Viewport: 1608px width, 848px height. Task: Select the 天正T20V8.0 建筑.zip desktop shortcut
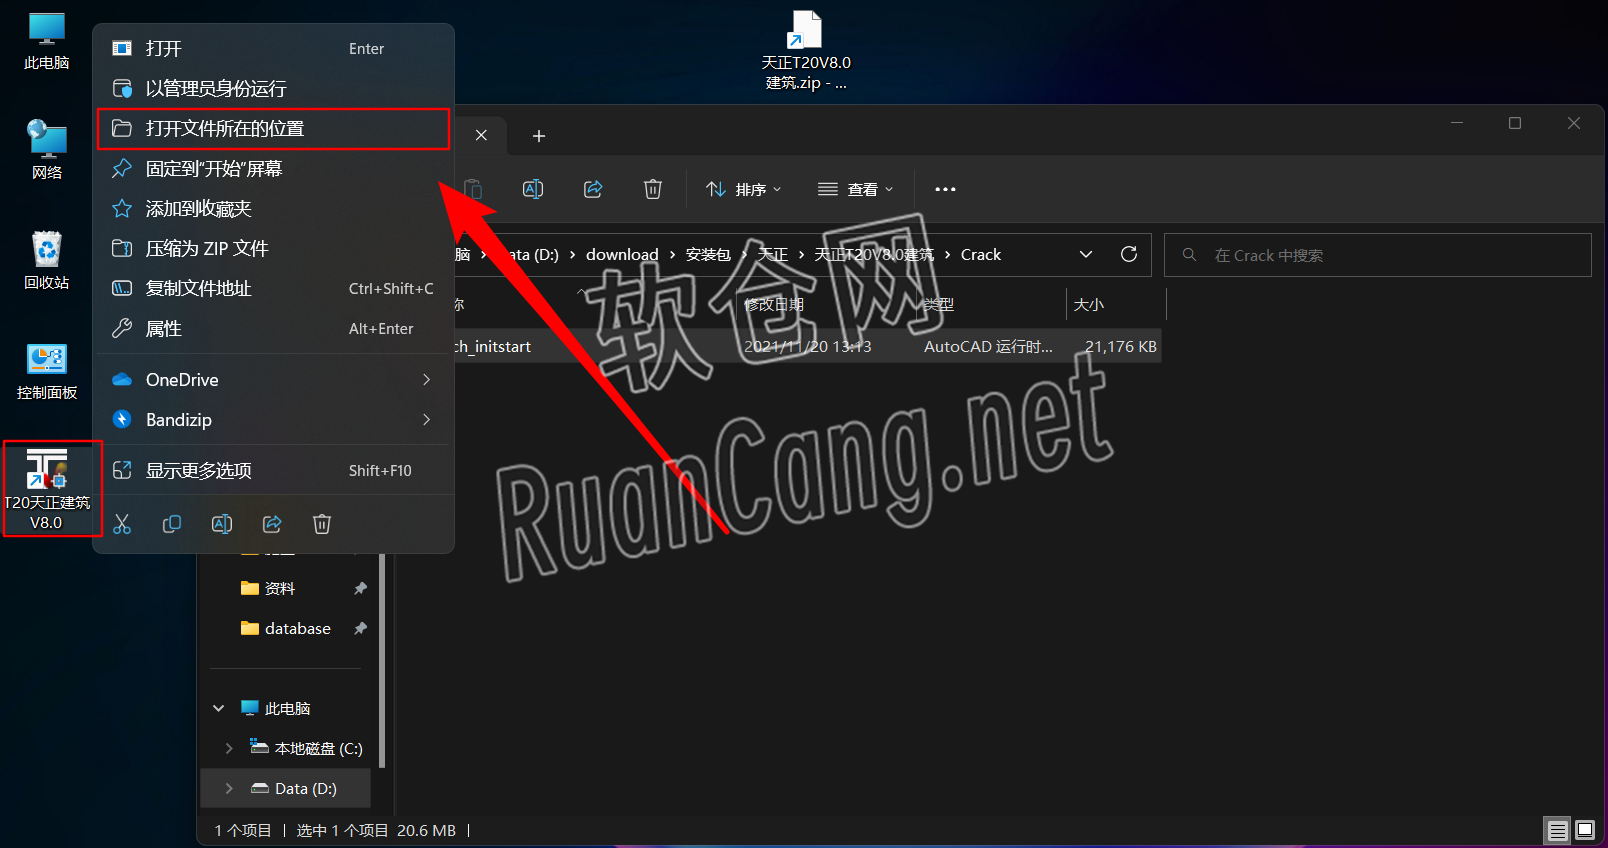coord(806,50)
